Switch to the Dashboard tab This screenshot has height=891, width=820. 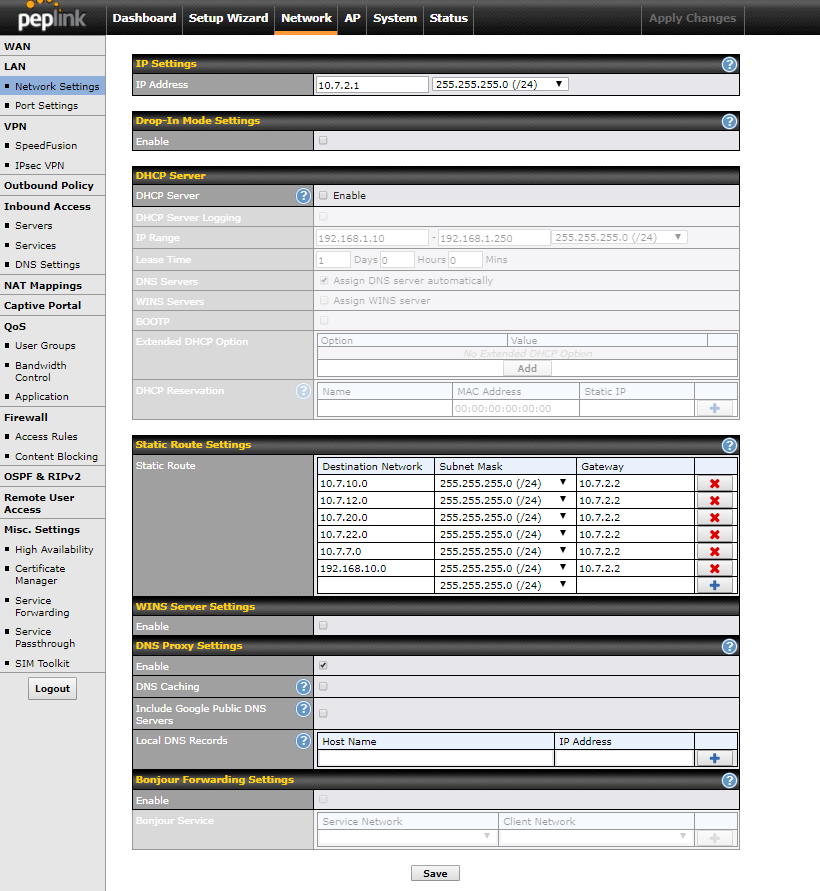(144, 18)
